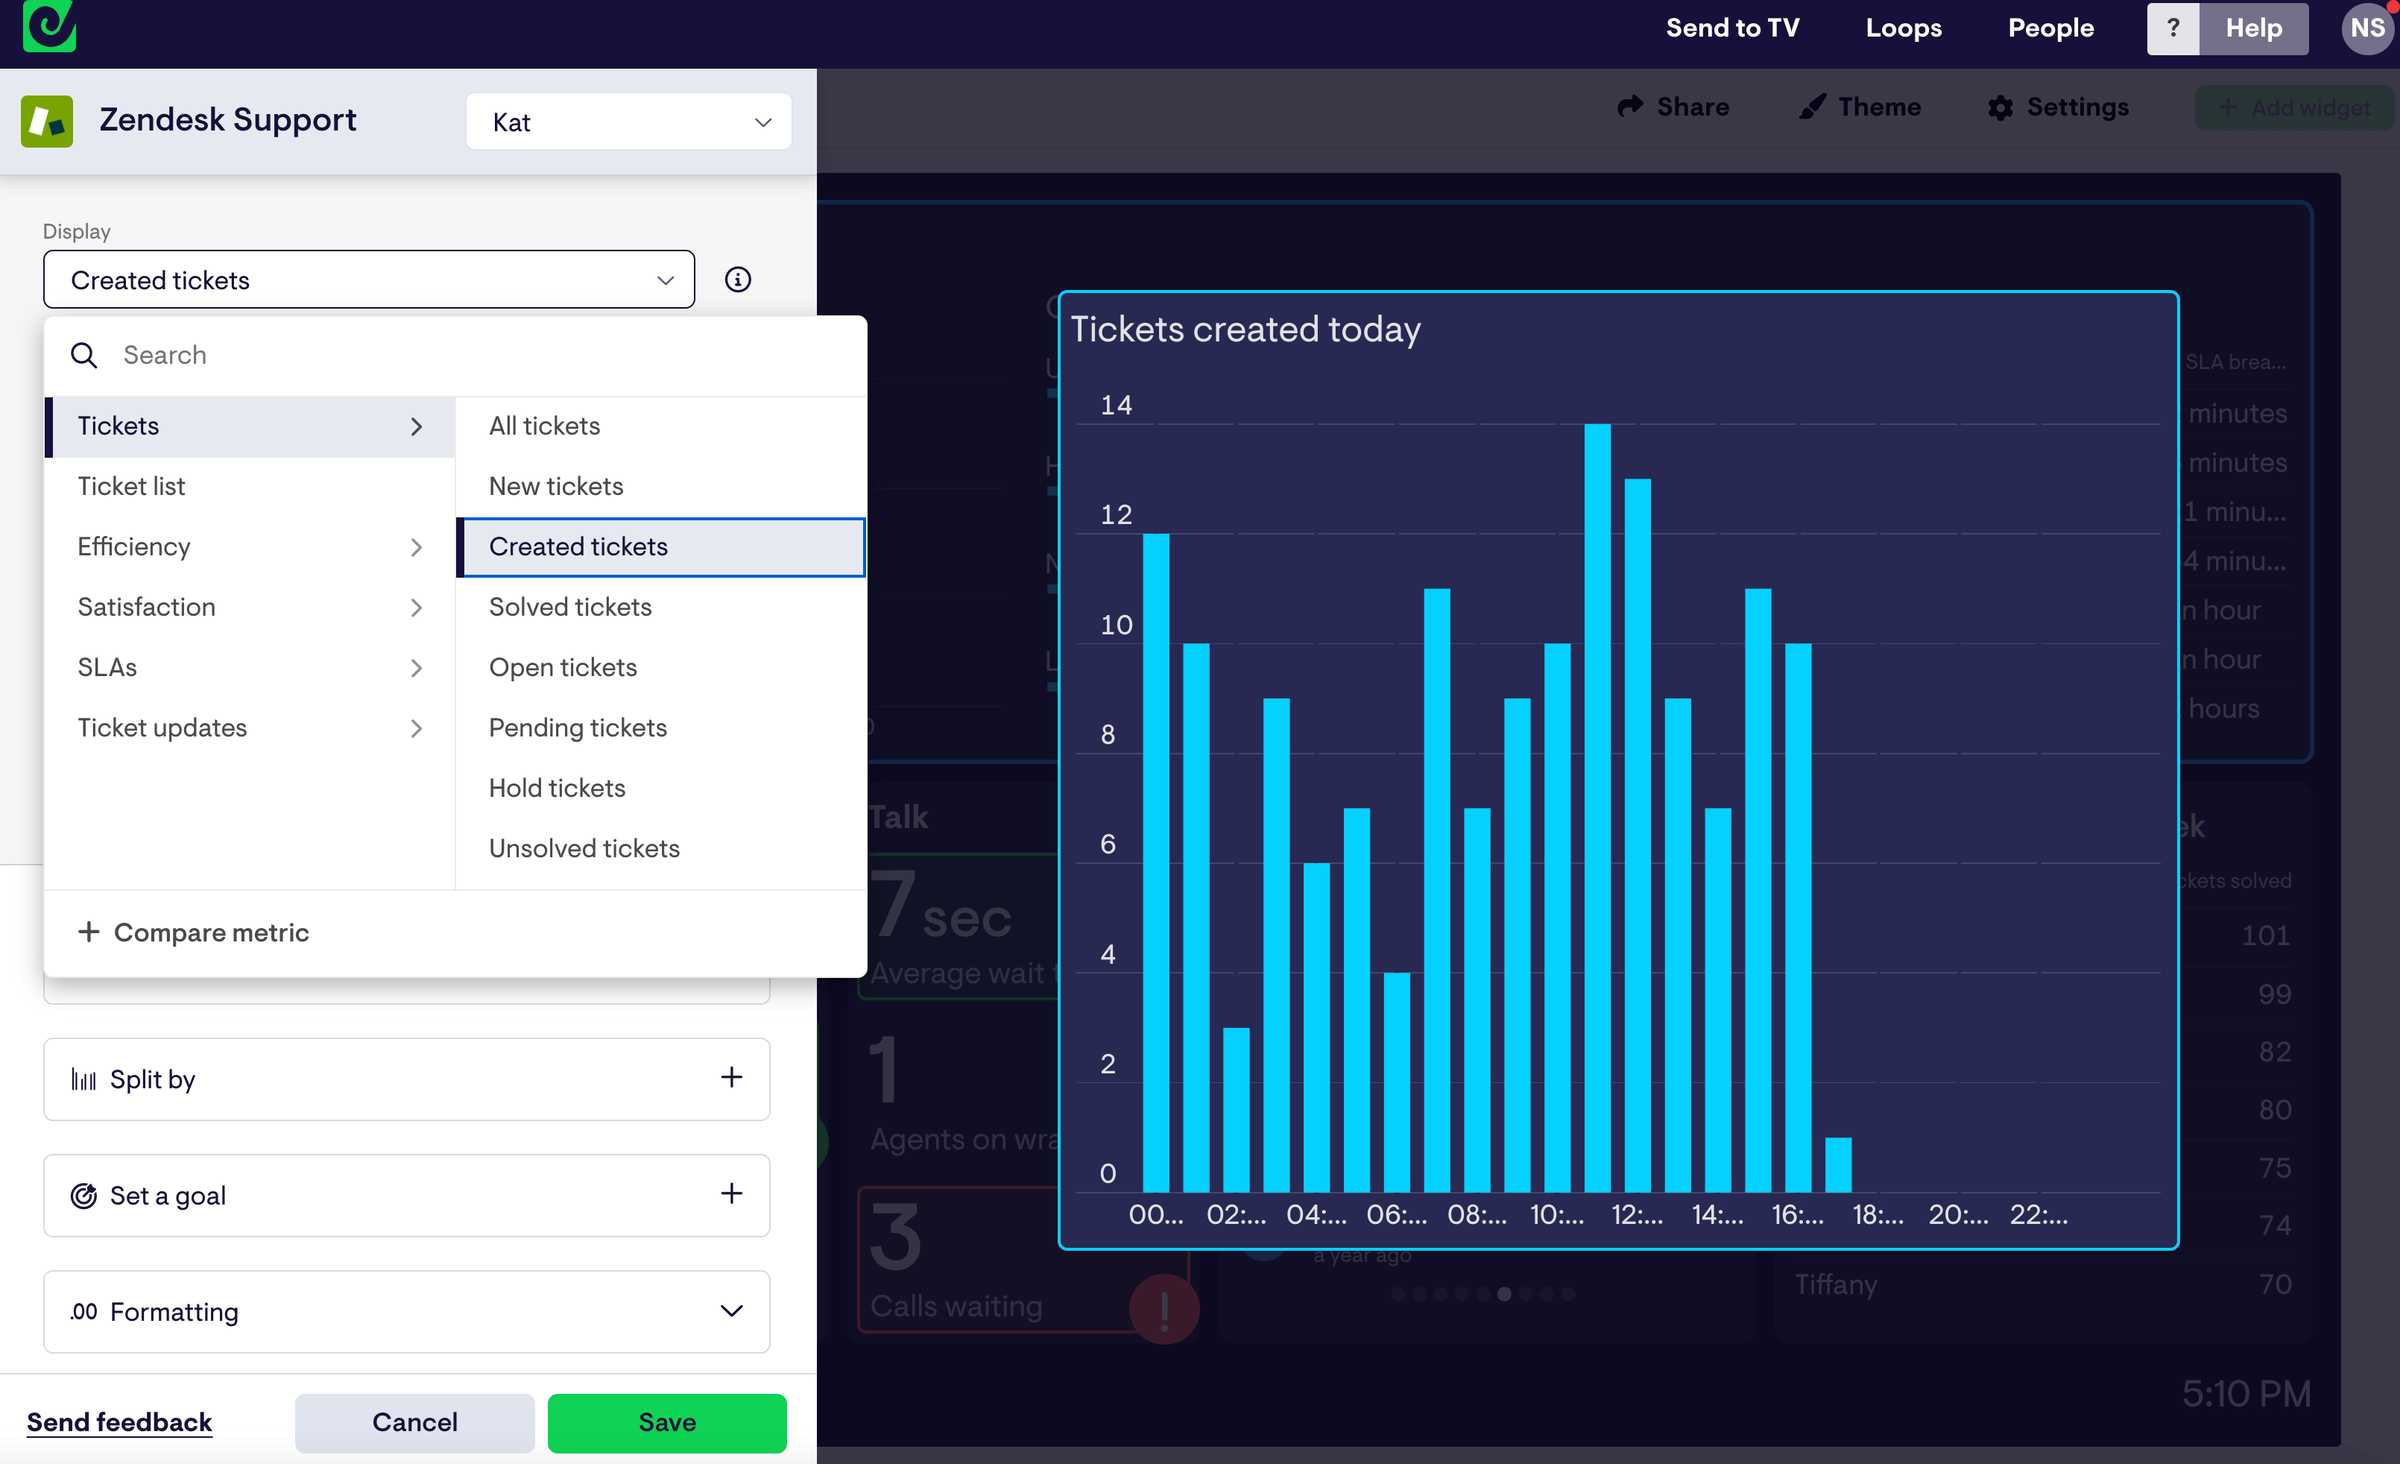The width and height of the screenshot is (2400, 1464).
Task: Expand the Formatting section
Action: [731, 1311]
